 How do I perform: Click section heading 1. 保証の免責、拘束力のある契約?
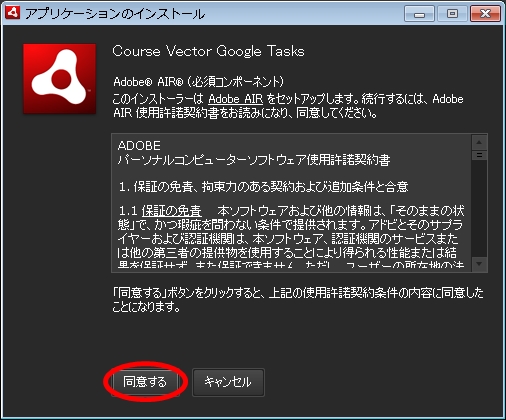(x=263, y=187)
